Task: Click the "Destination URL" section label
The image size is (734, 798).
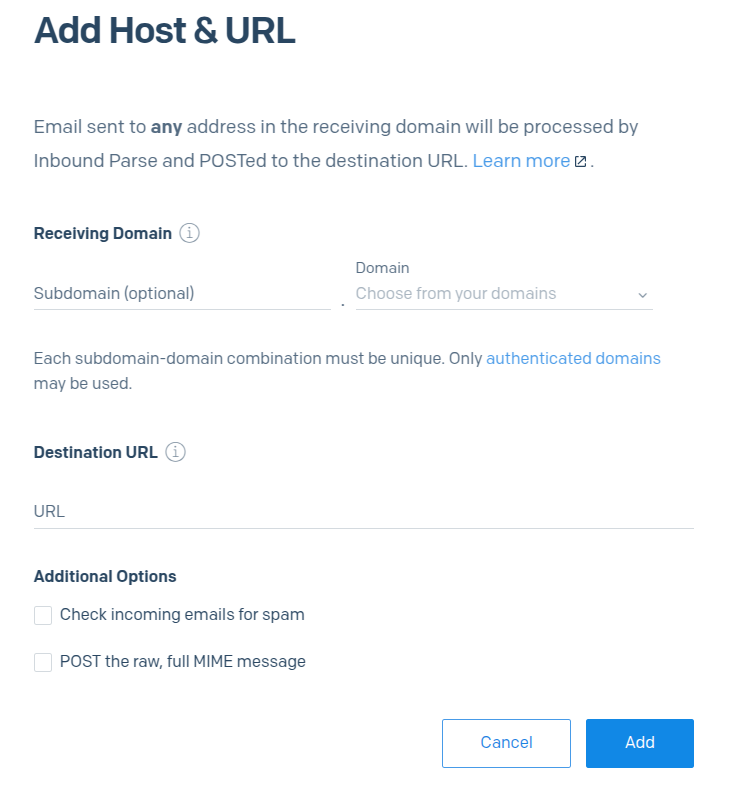Action: [96, 452]
